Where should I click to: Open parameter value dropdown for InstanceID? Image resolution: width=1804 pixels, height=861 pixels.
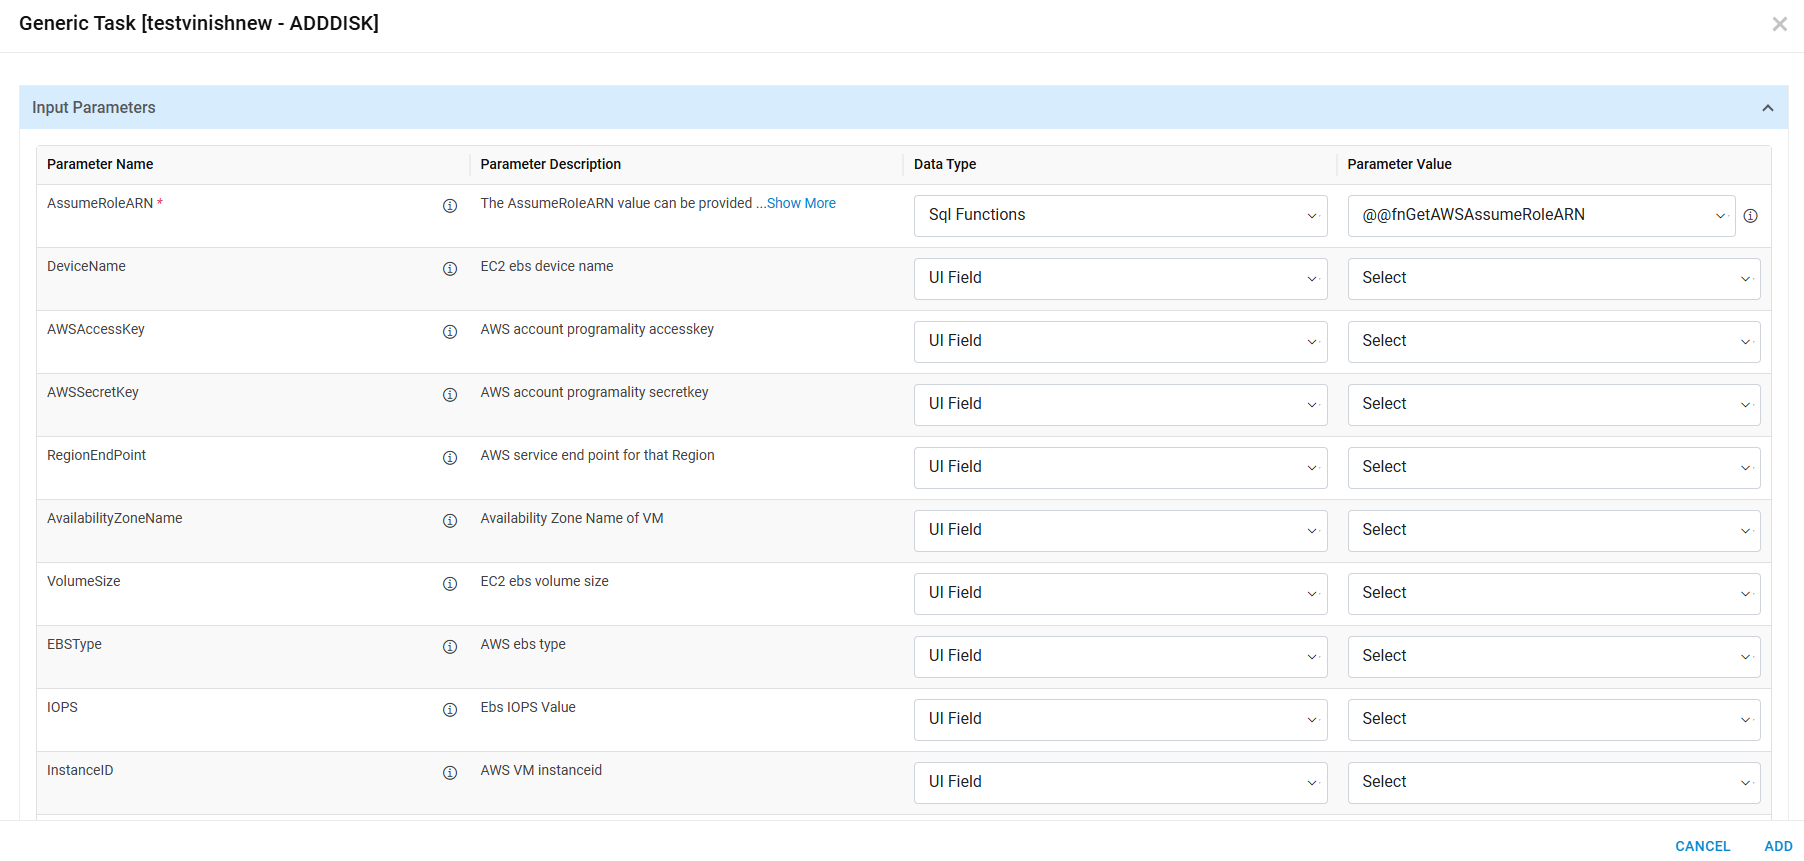[1553, 783]
